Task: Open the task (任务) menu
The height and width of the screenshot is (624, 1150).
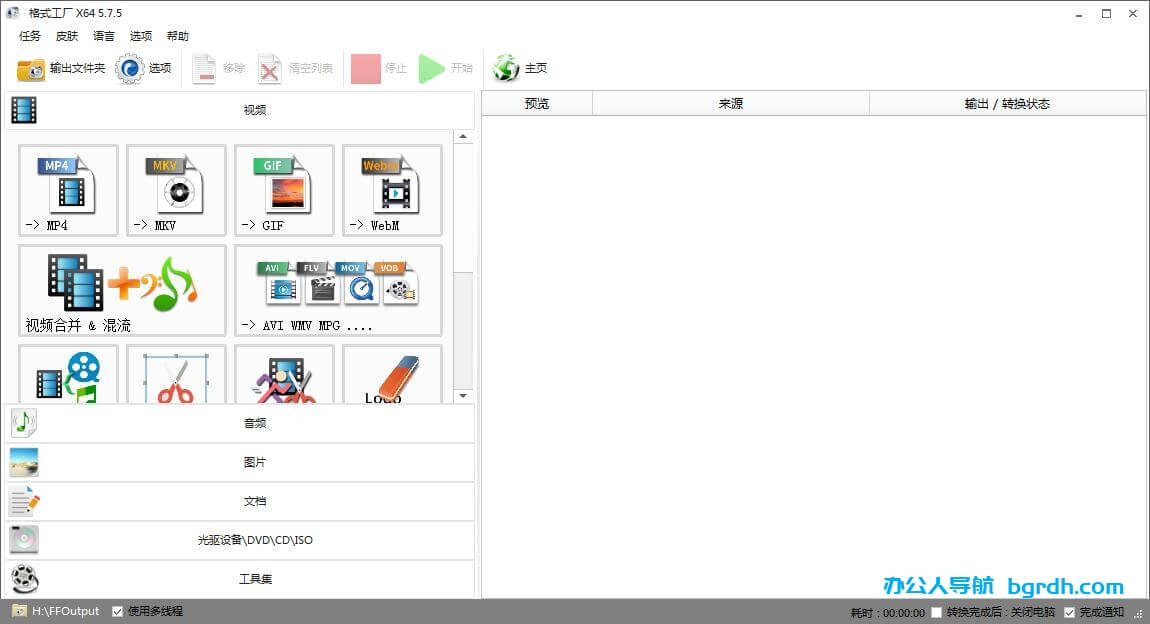Action: pyautogui.click(x=30, y=36)
